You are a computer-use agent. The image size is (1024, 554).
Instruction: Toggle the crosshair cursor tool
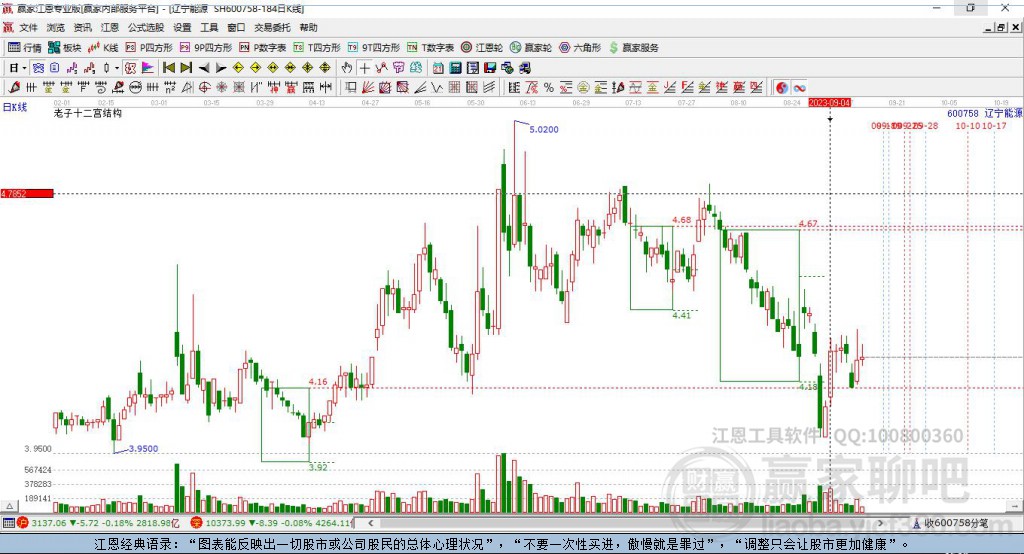click(x=364, y=68)
